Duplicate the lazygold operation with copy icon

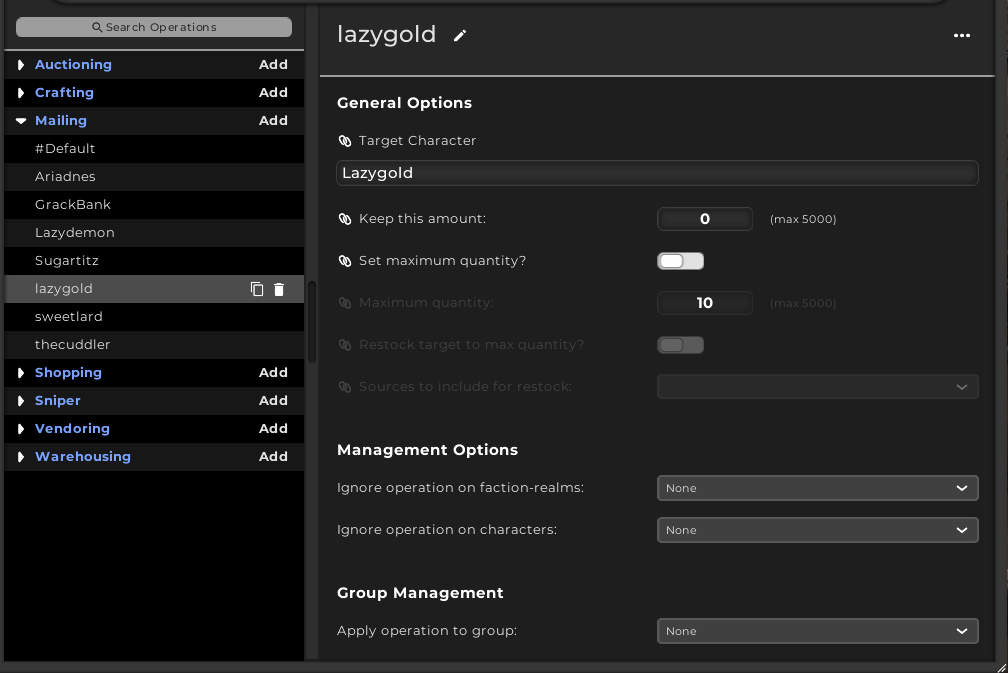[x=257, y=289]
